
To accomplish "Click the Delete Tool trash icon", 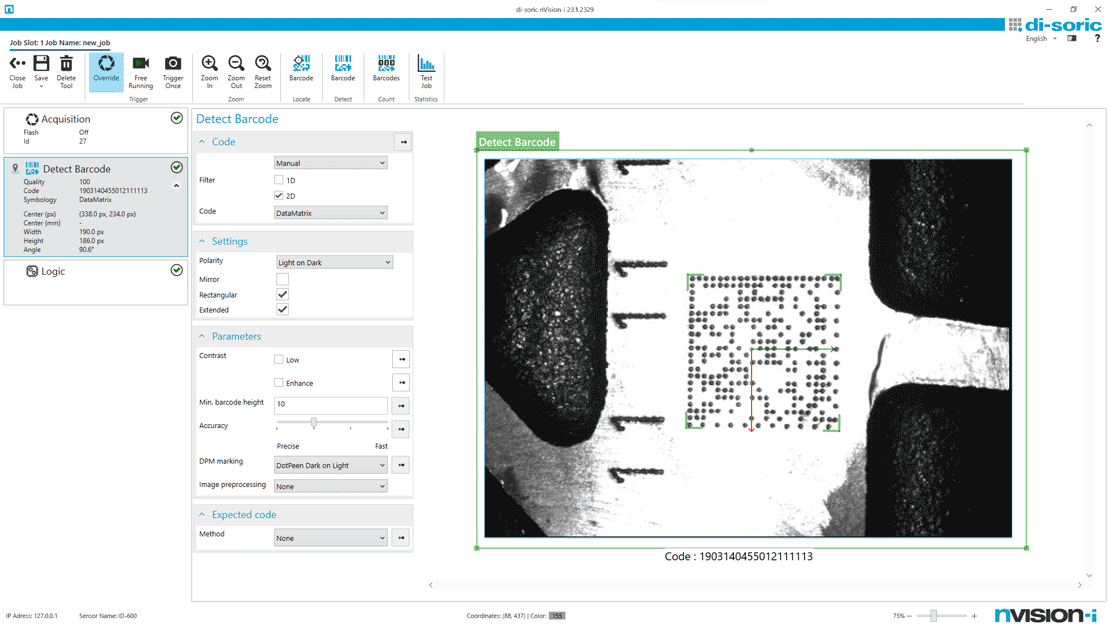I will 66,64.
